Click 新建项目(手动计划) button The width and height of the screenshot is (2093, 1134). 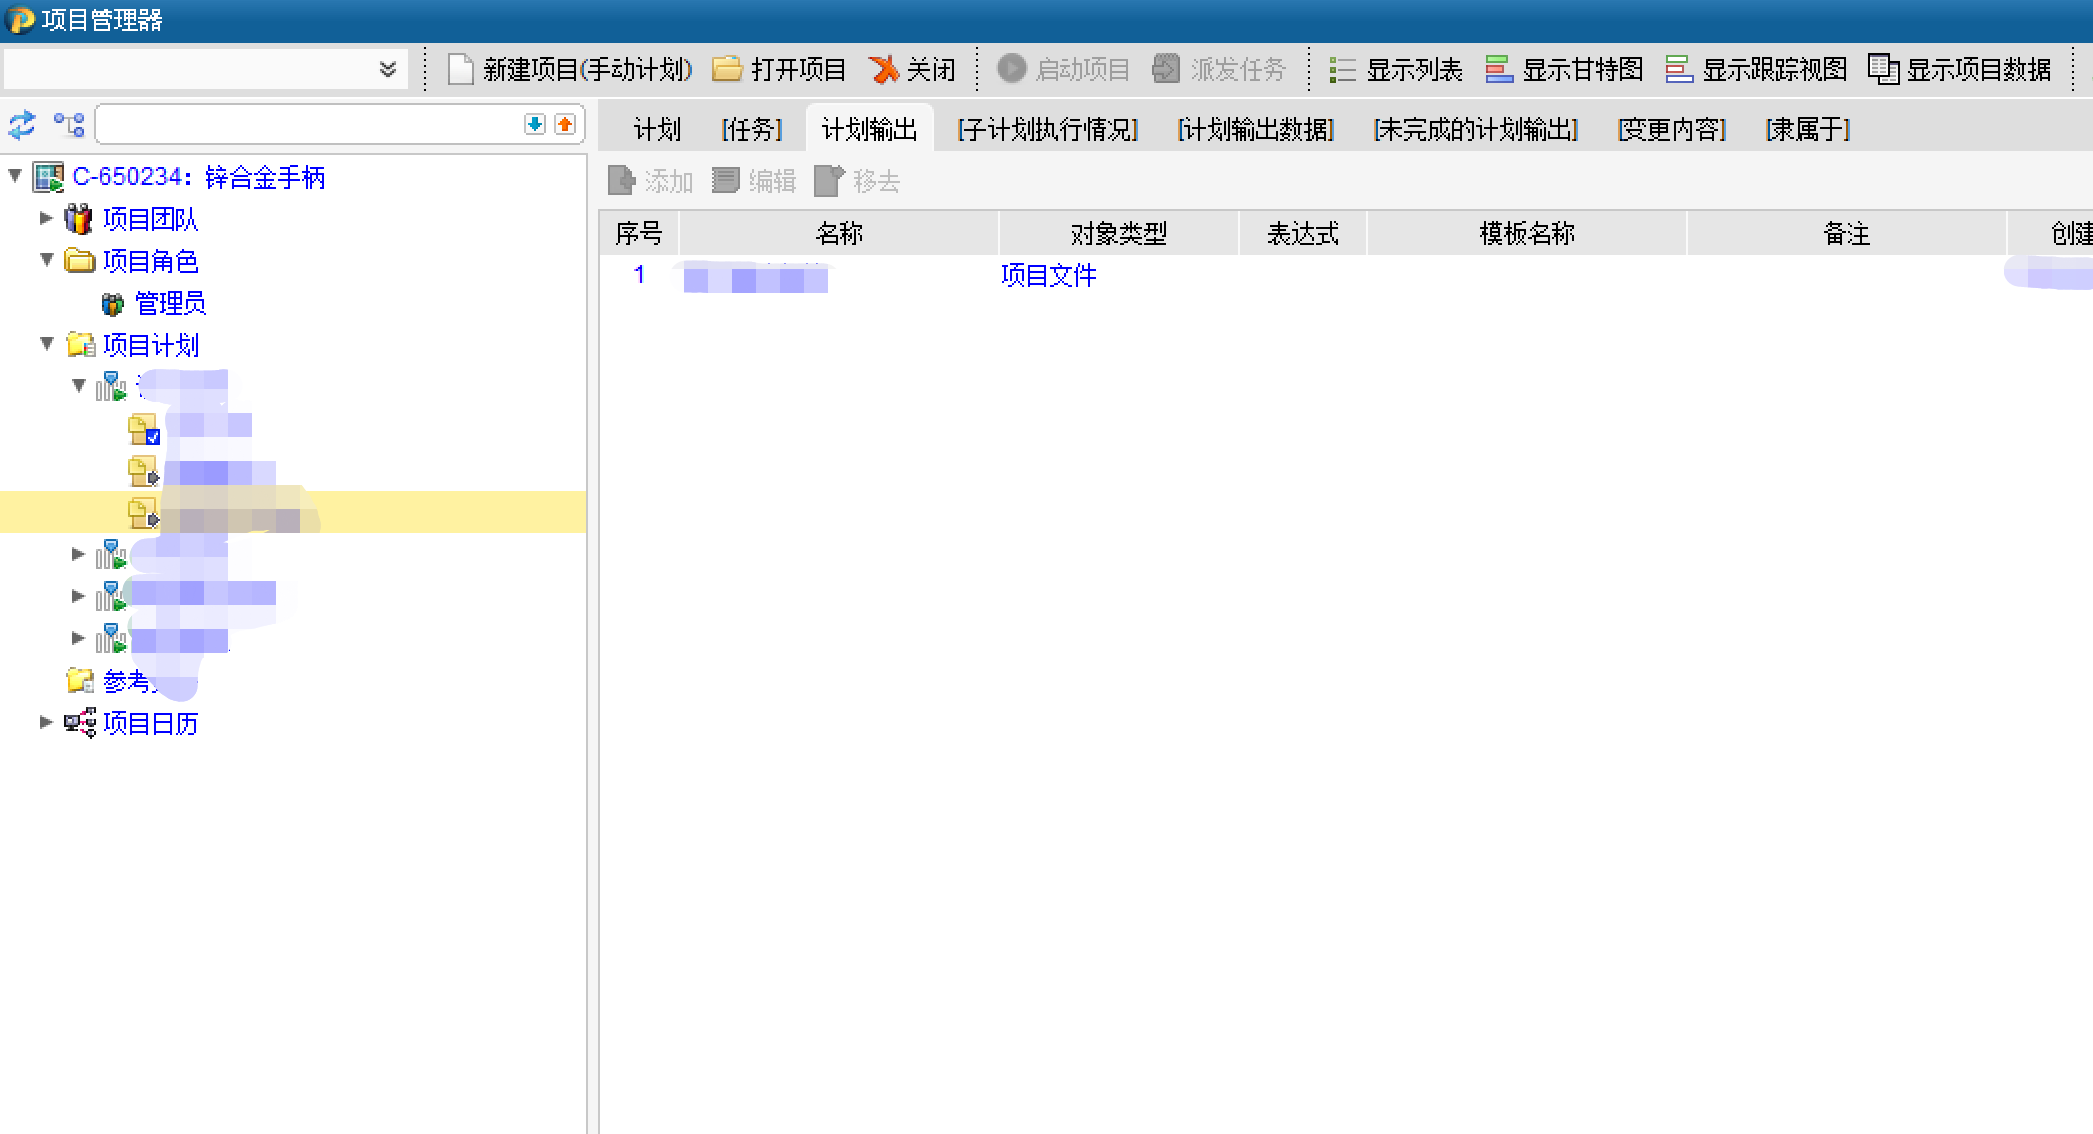(x=570, y=69)
